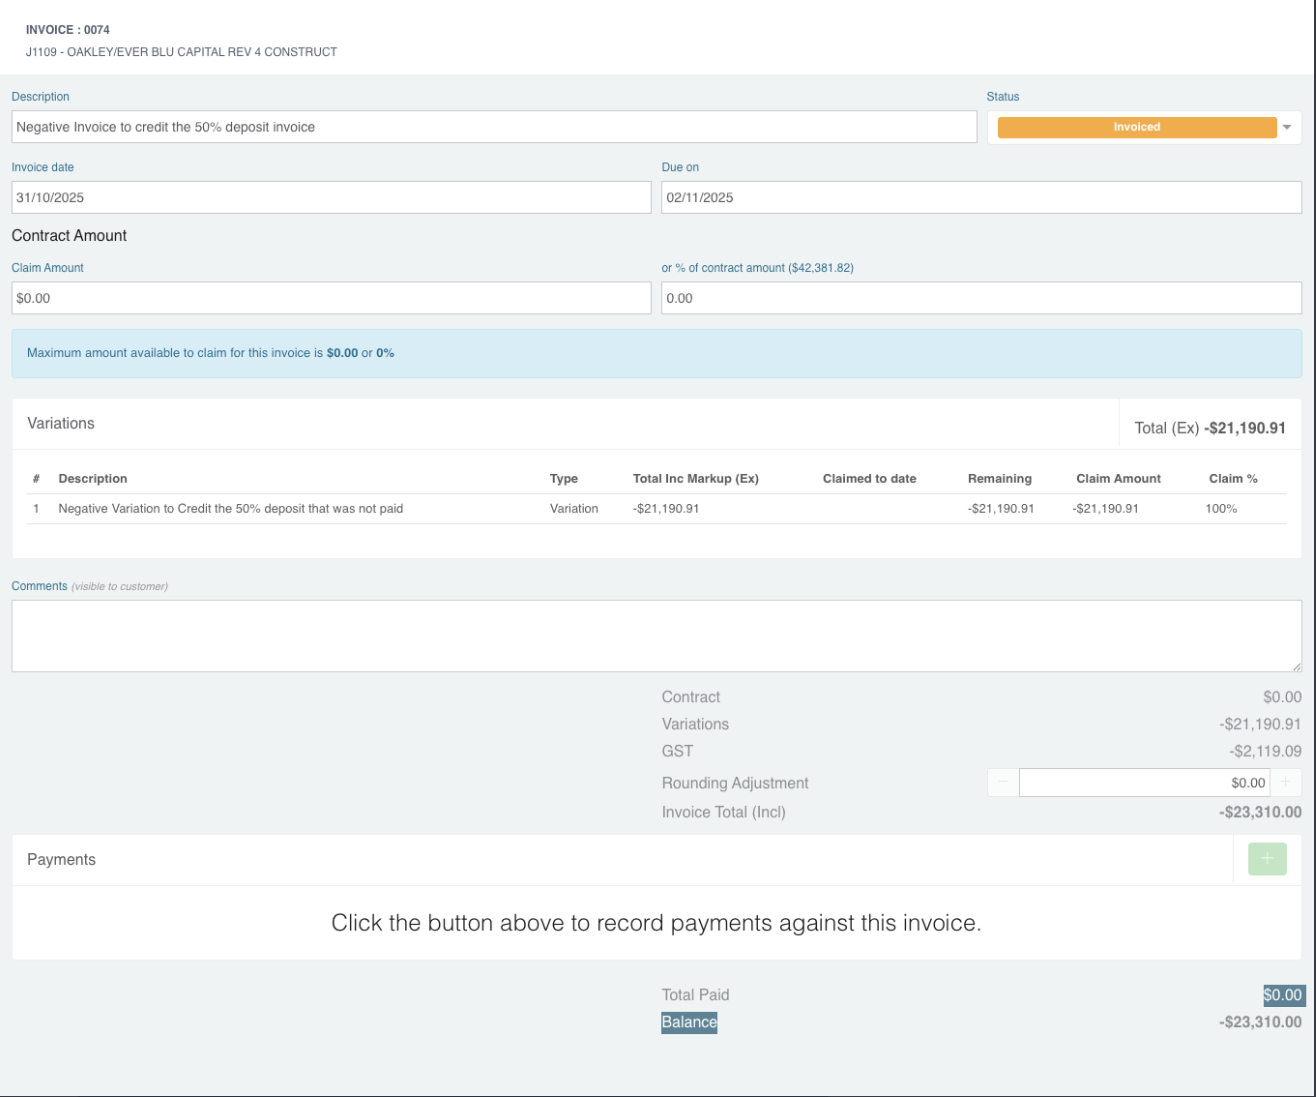Screen dimensions: 1316x1097
Task: Click the Total Inc Markup (Ex) column header
Action: [x=695, y=479]
